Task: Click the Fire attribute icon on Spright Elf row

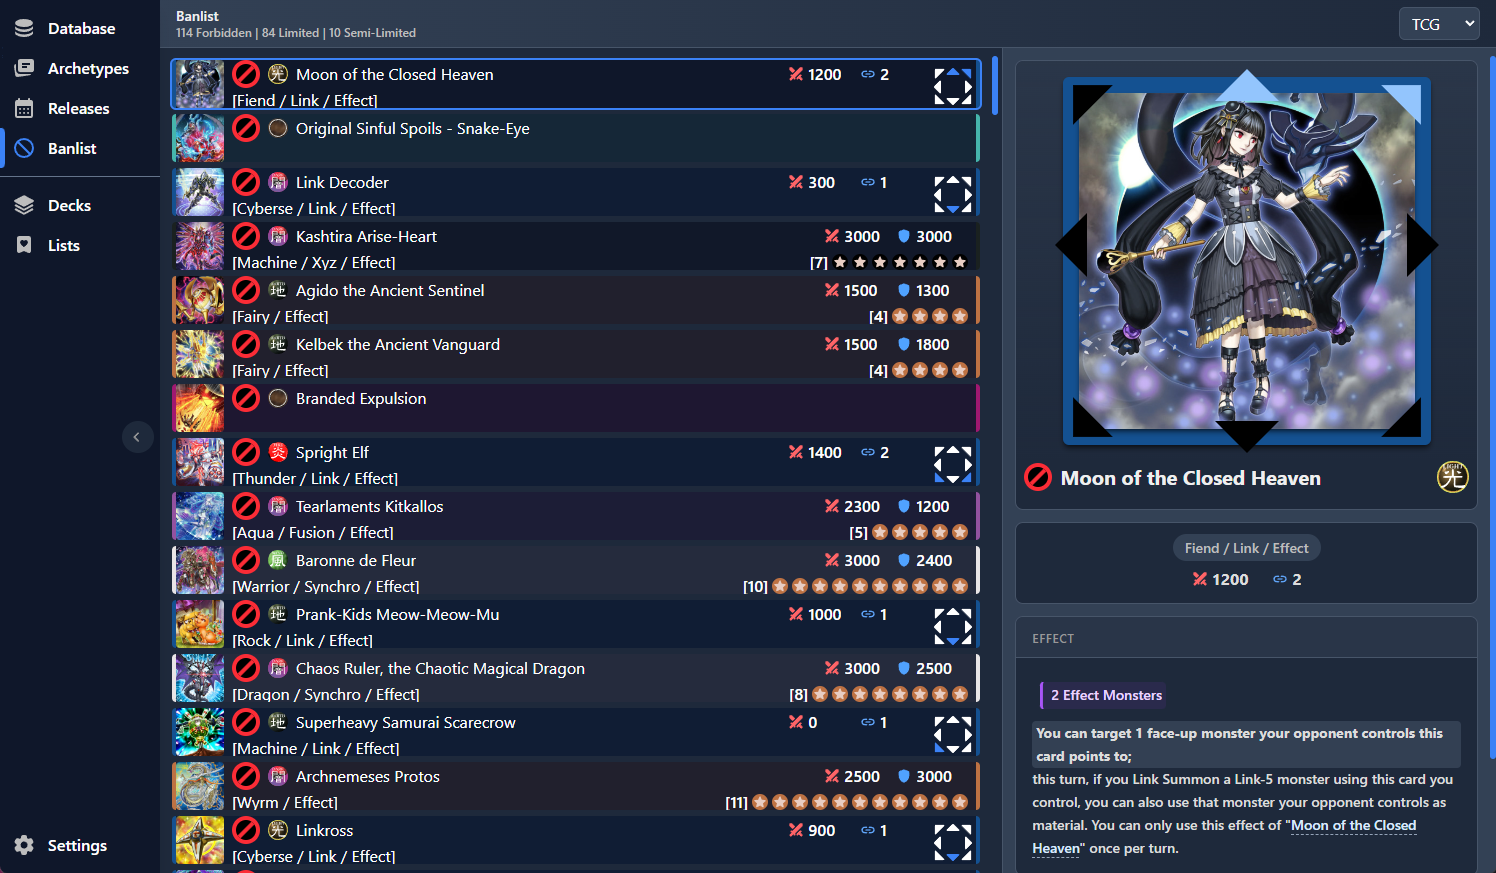Action: [x=278, y=452]
